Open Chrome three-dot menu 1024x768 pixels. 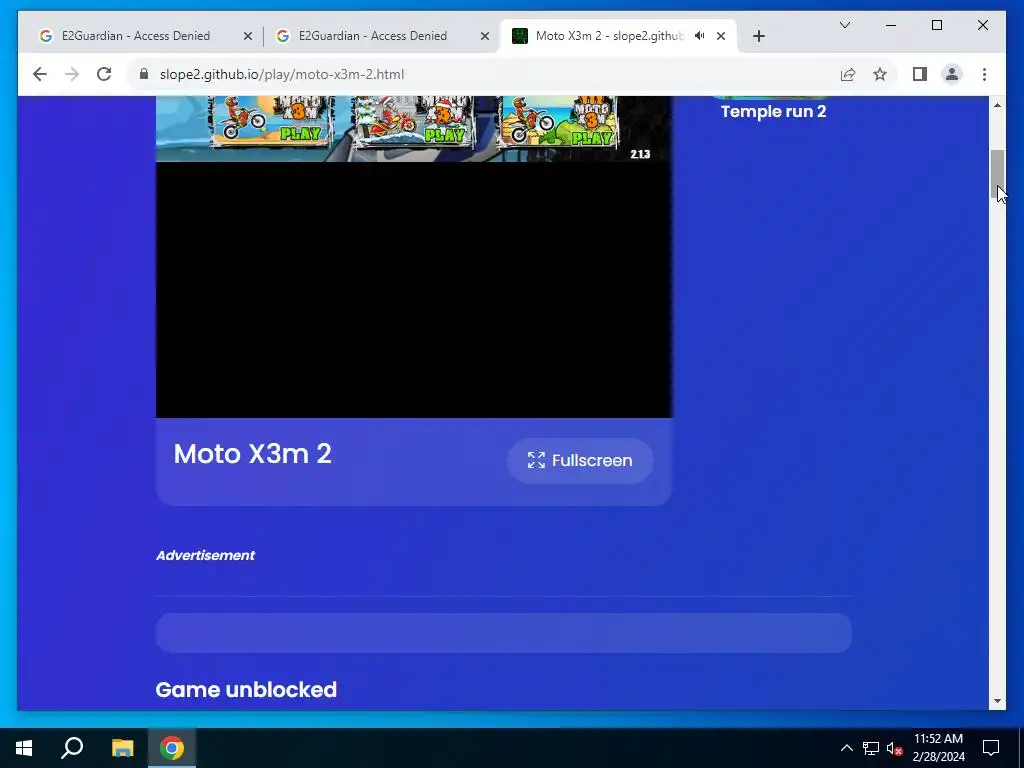click(x=984, y=74)
